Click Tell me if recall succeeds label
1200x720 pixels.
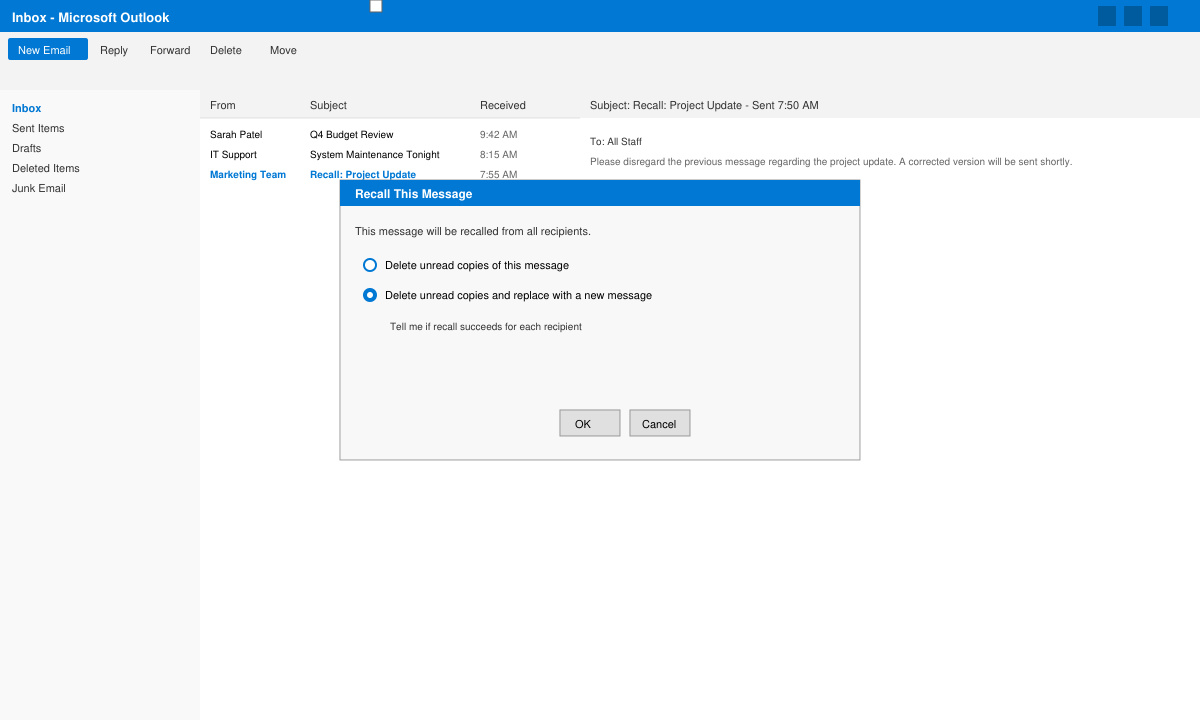point(486,327)
